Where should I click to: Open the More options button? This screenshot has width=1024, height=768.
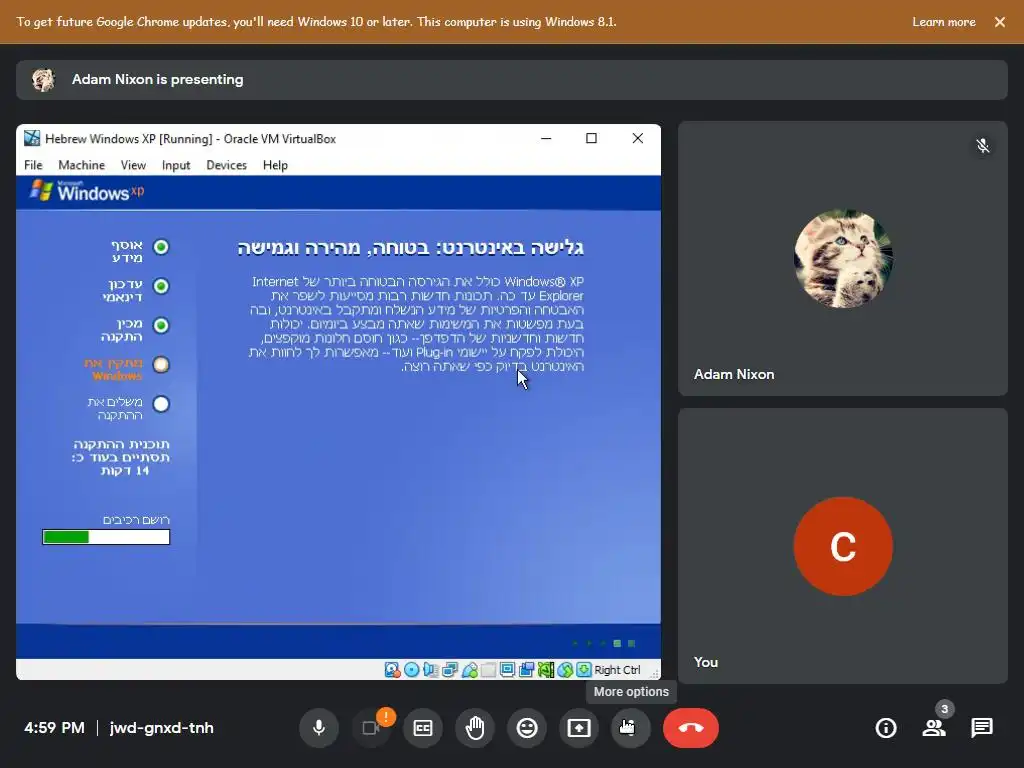tap(631, 728)
